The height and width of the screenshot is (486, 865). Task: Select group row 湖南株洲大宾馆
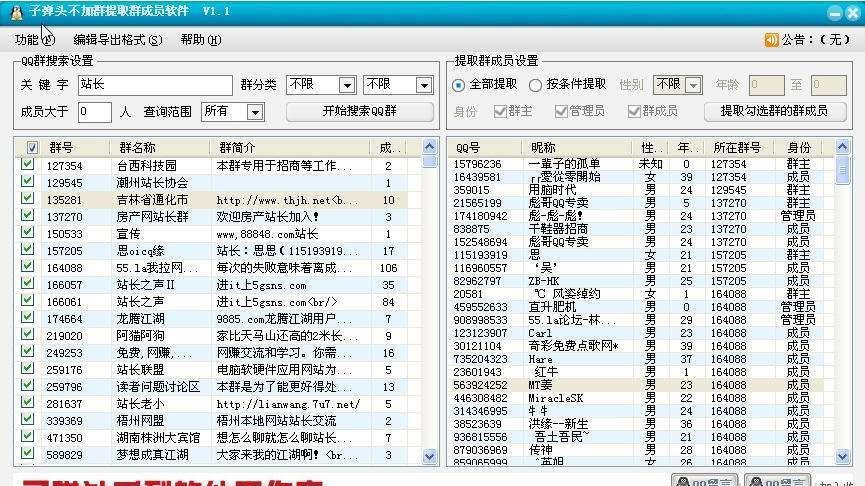[216, 438]
